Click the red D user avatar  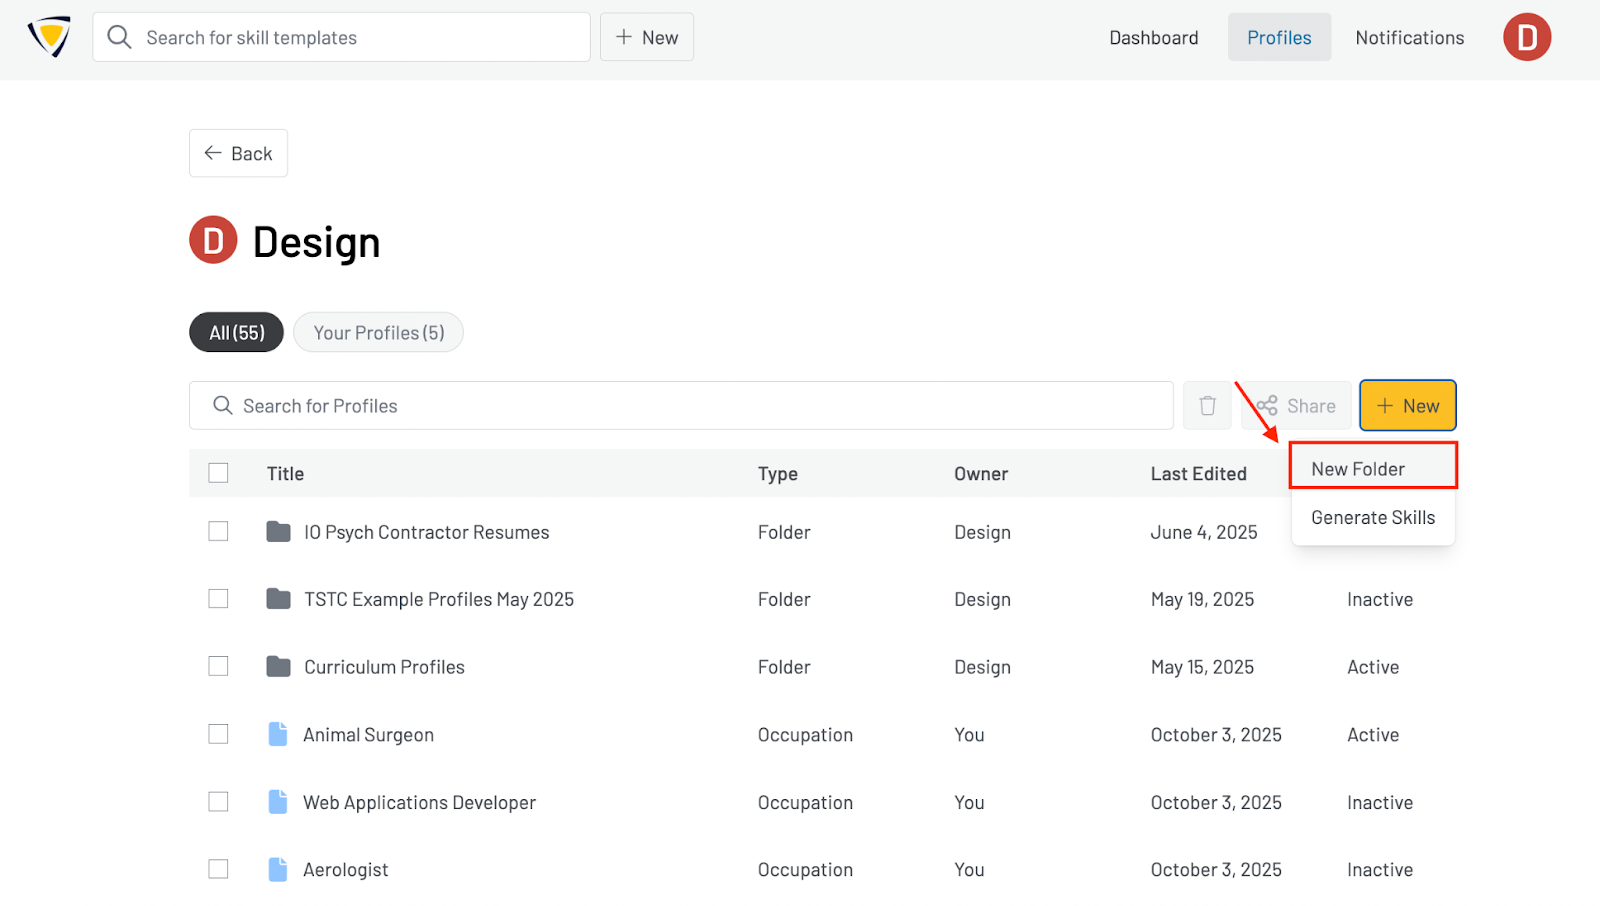(1526, 37)
